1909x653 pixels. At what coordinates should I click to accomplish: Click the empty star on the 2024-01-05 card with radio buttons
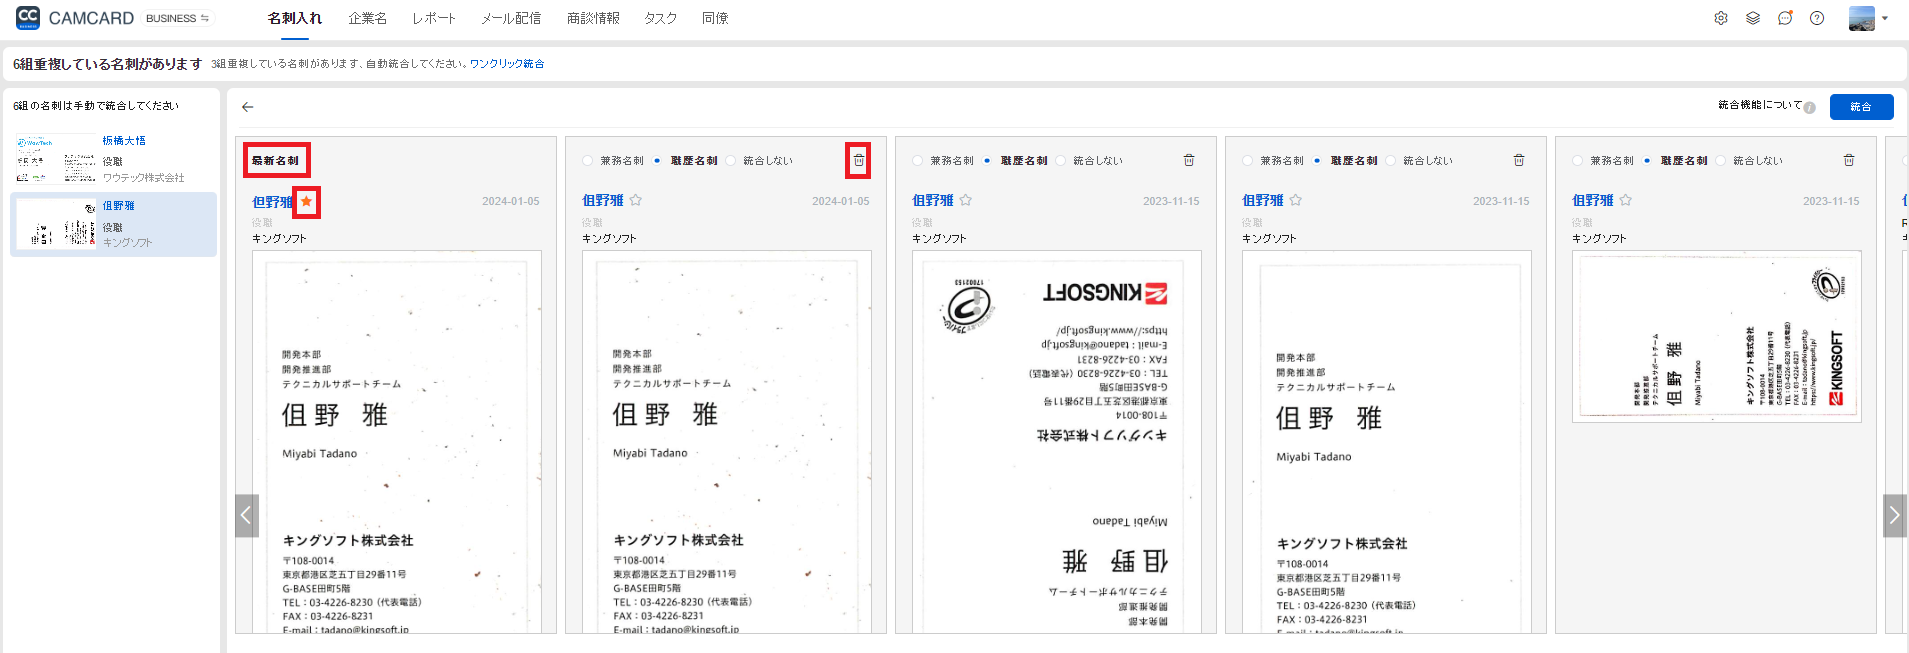[x=636, y=200]
